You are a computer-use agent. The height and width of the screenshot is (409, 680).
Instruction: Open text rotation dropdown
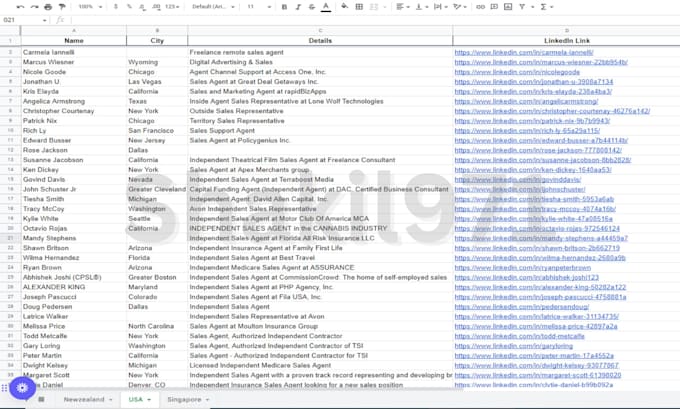click(460, 7)
